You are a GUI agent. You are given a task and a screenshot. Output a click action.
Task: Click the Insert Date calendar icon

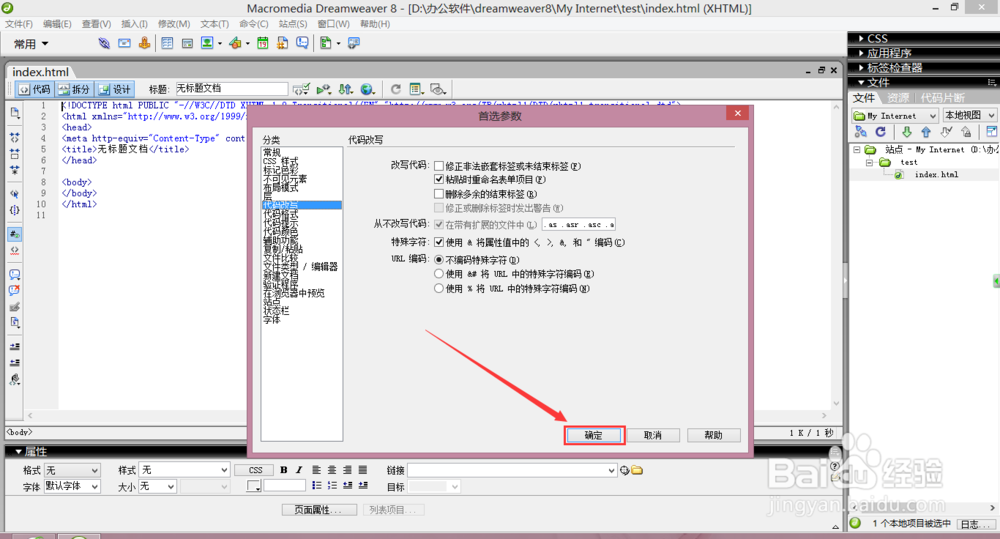point(263,43)
